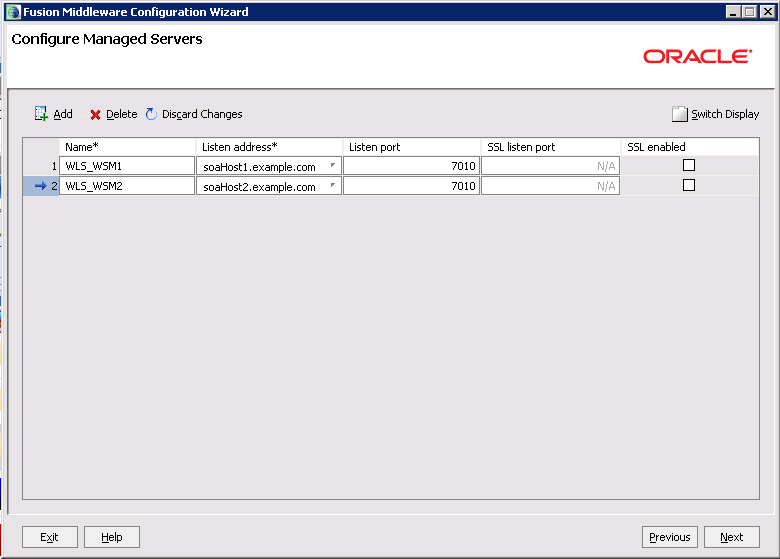The image size is (780, 559).
Task: Proceed with the Next button
Action: (x=732, y=537)
